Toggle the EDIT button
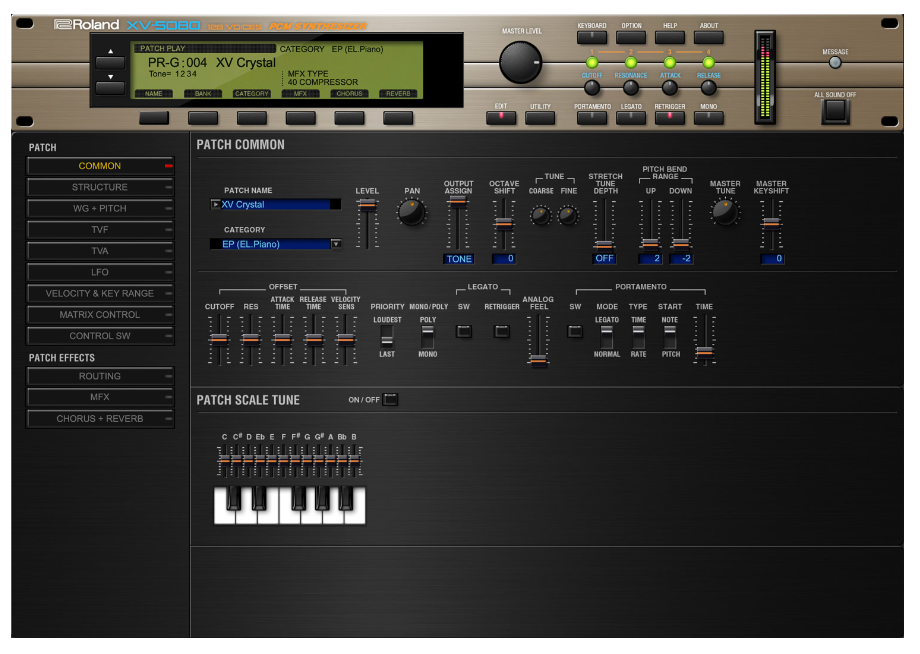The width and height of the screenshot is (920, 654). click(501, 118)
